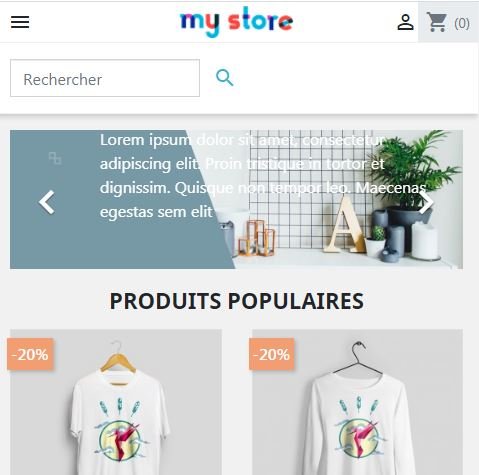Open the long-sleeve hummingbird sweater product
The image size is (479, 475).
pyautogui.click(x=357, y=402)
